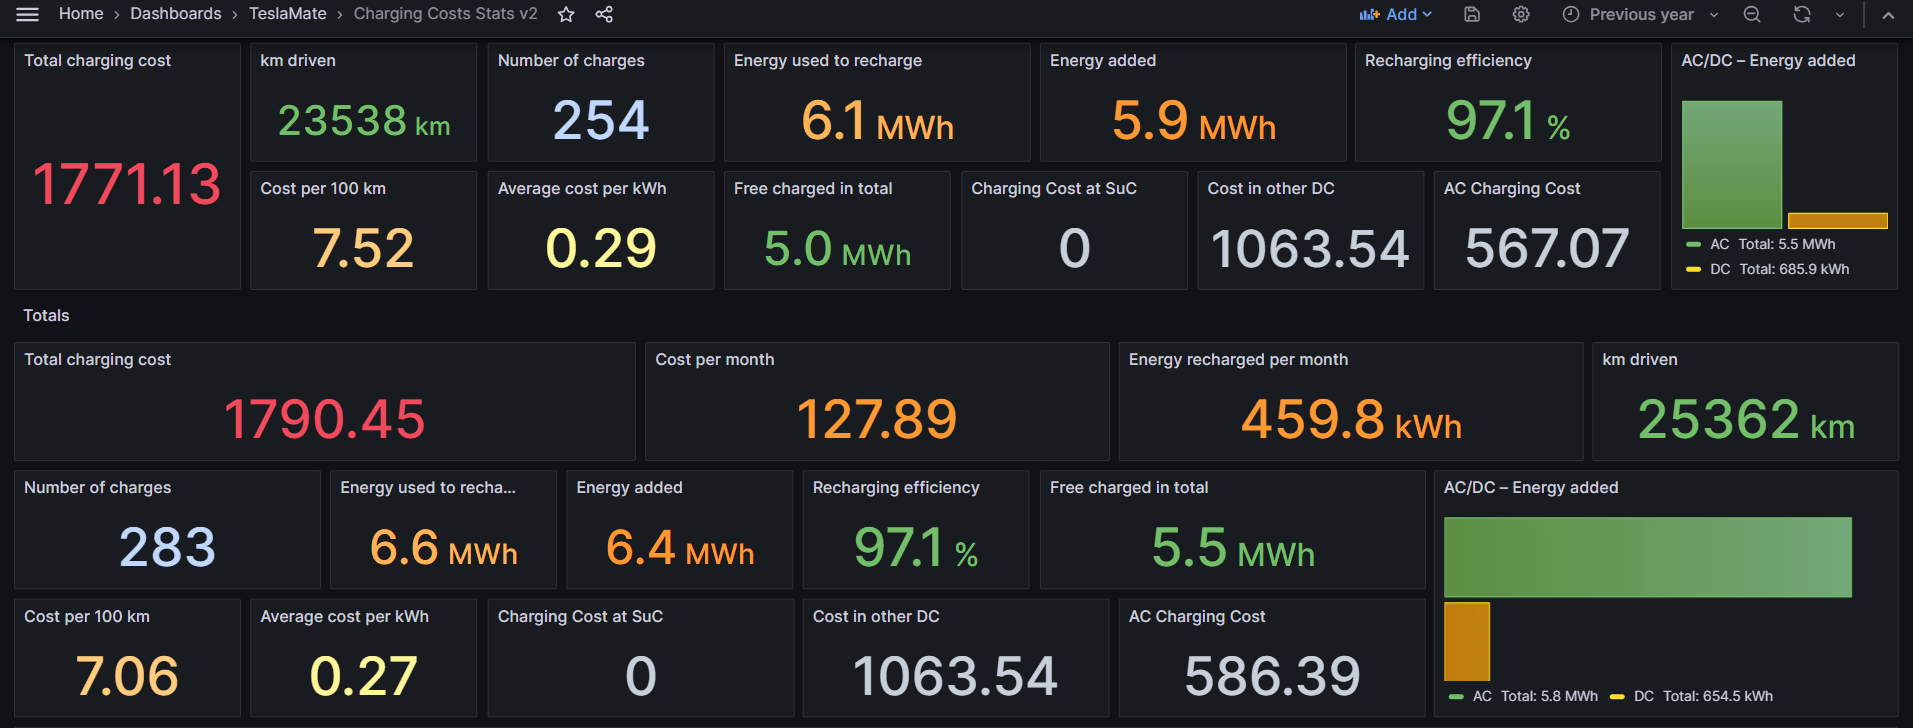
Task: Star the dashboard as favorite
Action: (566, 14)
